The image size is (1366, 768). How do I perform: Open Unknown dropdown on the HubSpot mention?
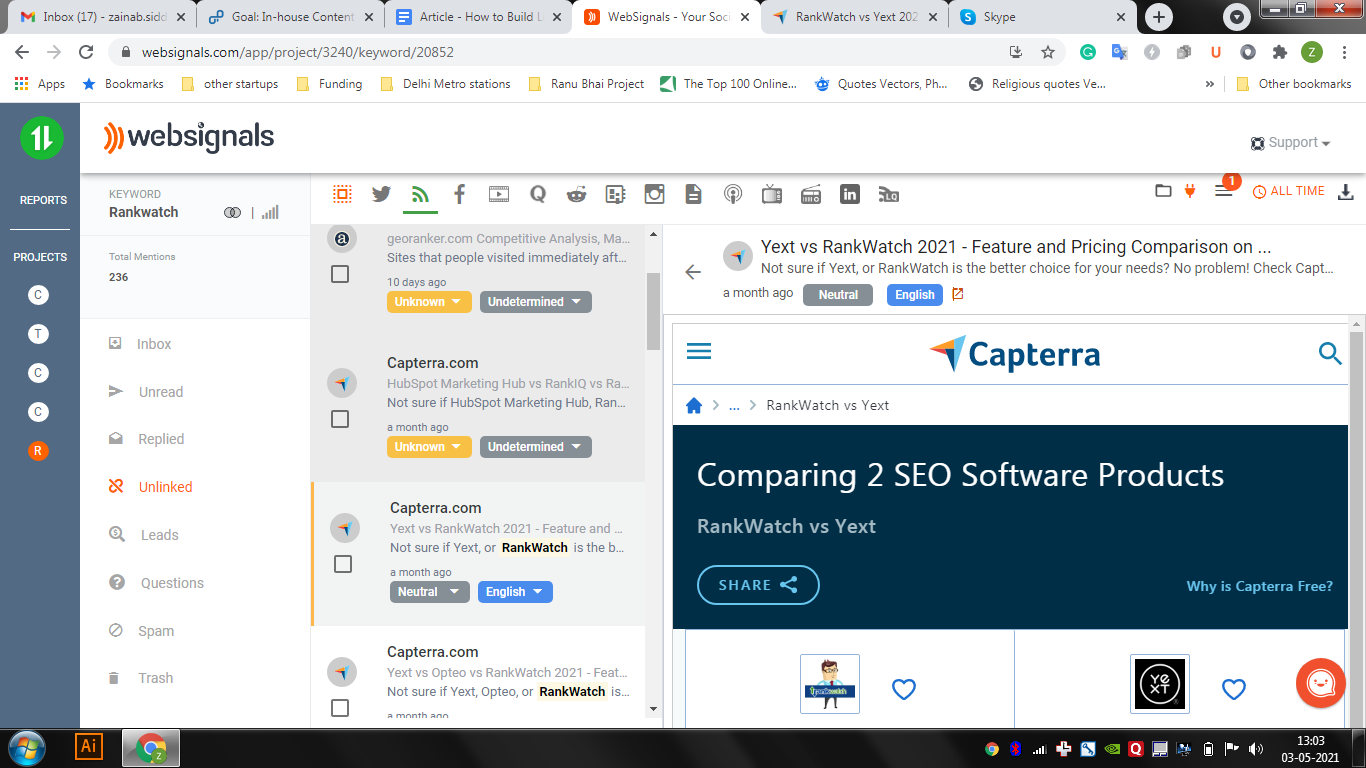click(x=429, y=447)
